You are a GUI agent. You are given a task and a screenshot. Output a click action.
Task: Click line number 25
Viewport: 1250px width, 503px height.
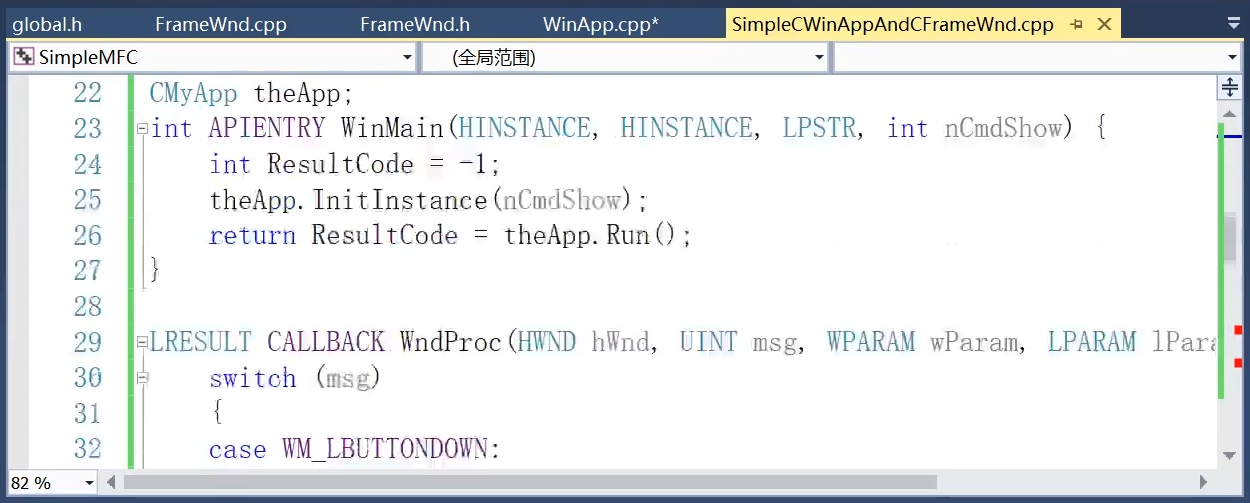(x=88, y=200)
